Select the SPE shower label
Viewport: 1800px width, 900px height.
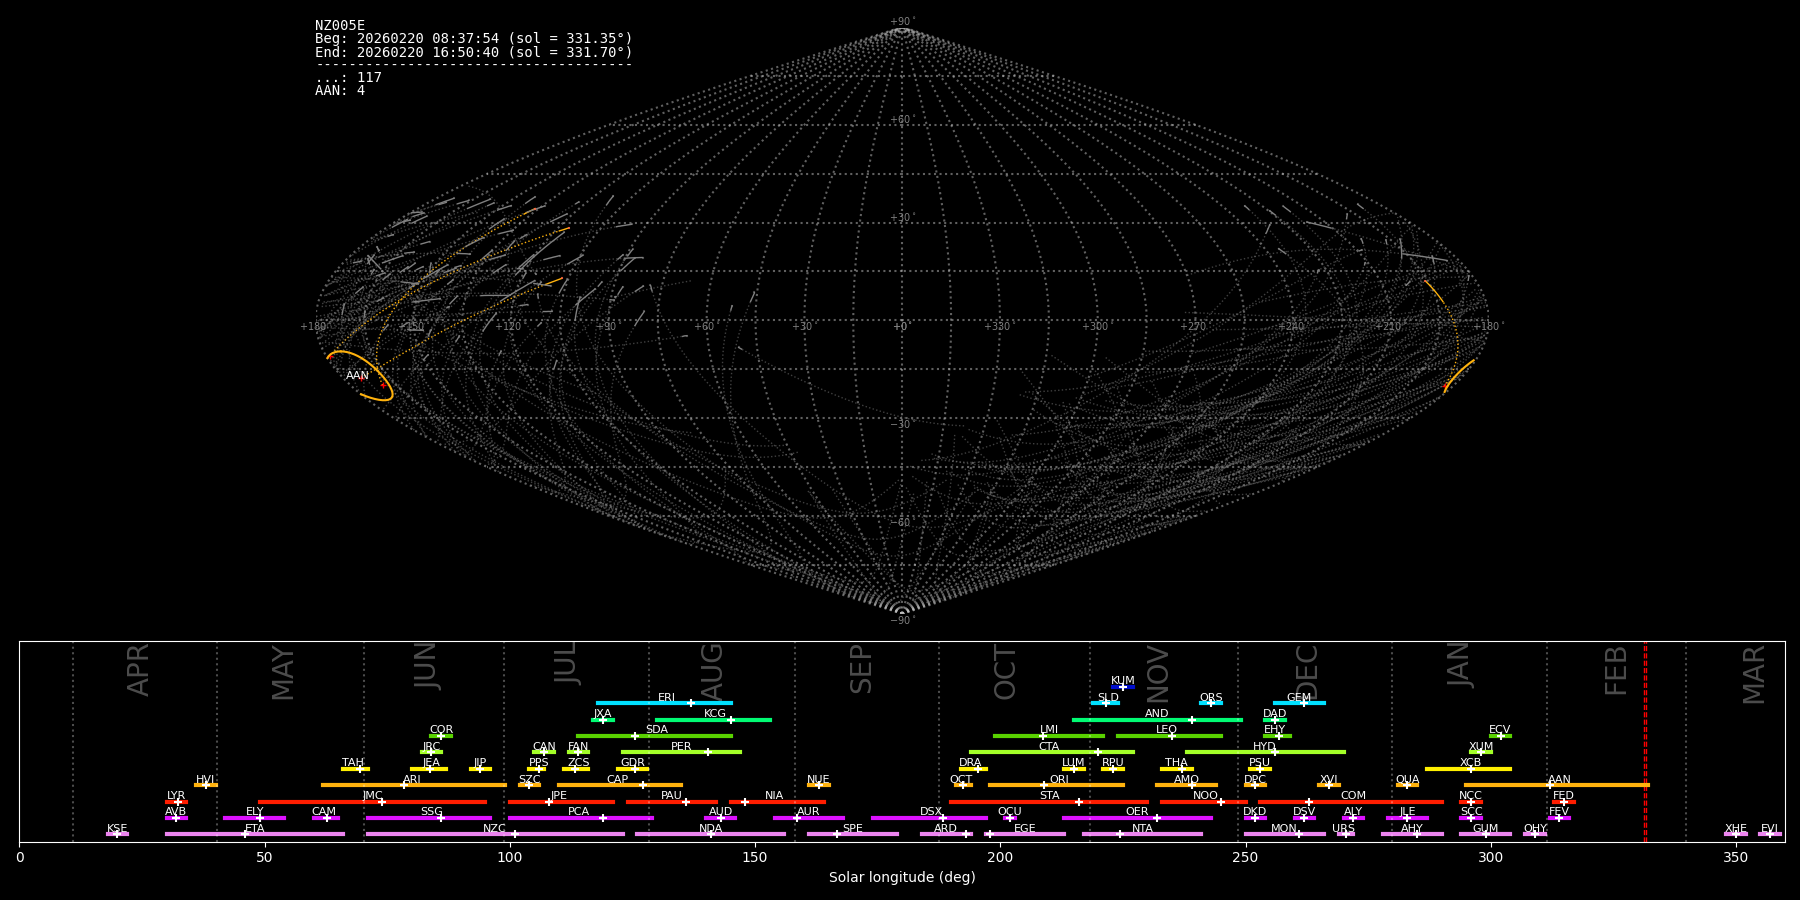click(x=853, y=829)
